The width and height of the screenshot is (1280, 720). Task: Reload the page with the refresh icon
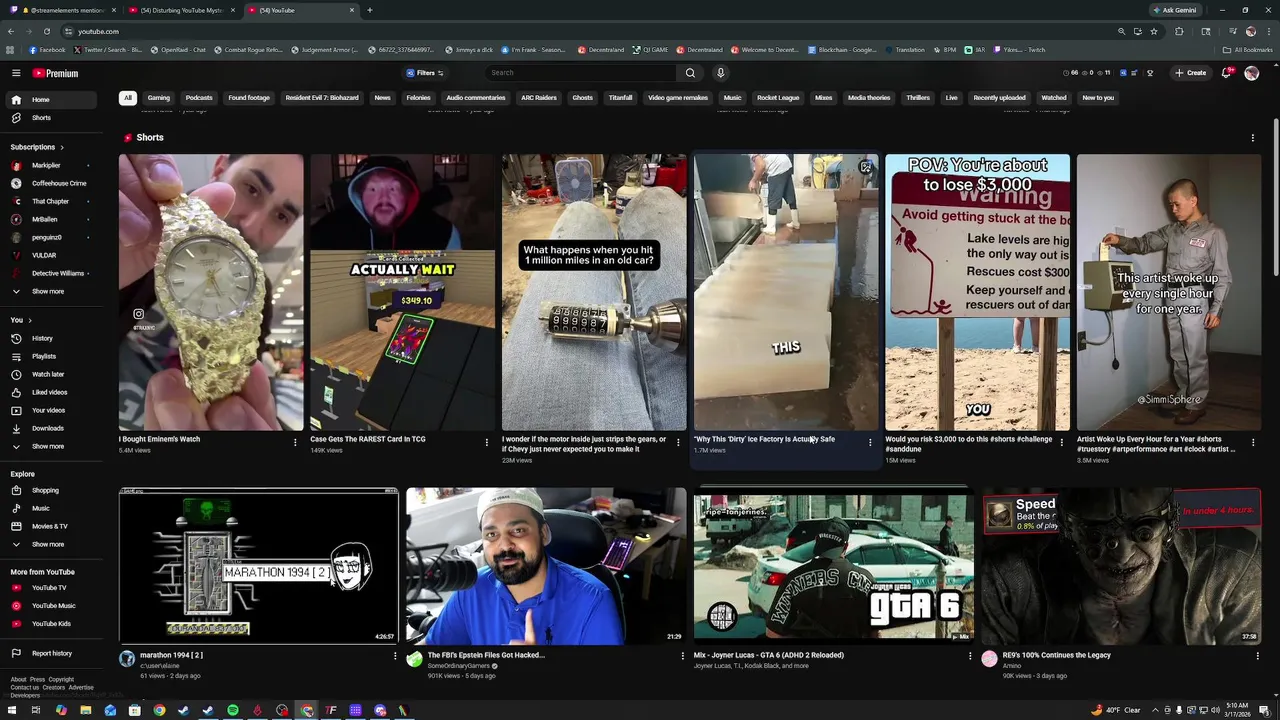coord(45,31)
